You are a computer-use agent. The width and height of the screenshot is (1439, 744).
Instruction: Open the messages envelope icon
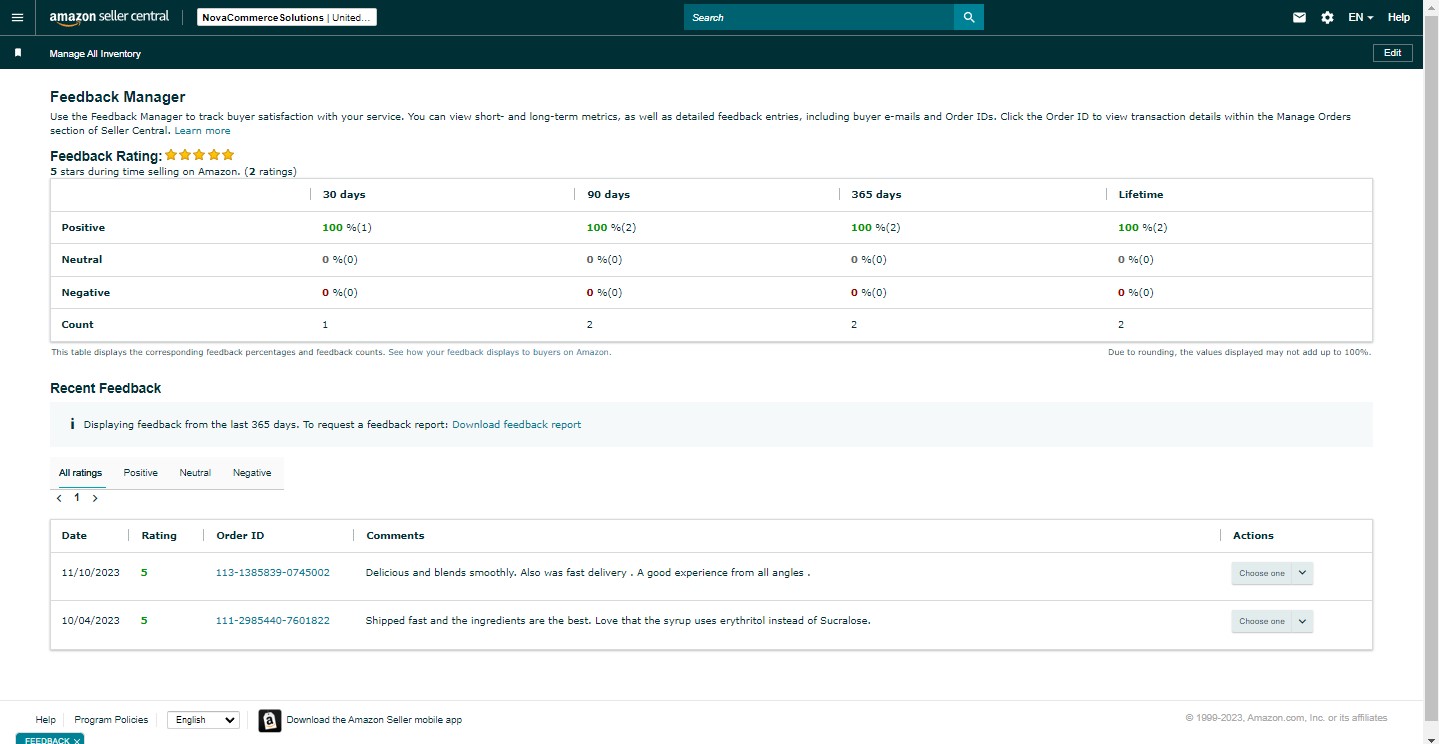tap(1299, 17)
